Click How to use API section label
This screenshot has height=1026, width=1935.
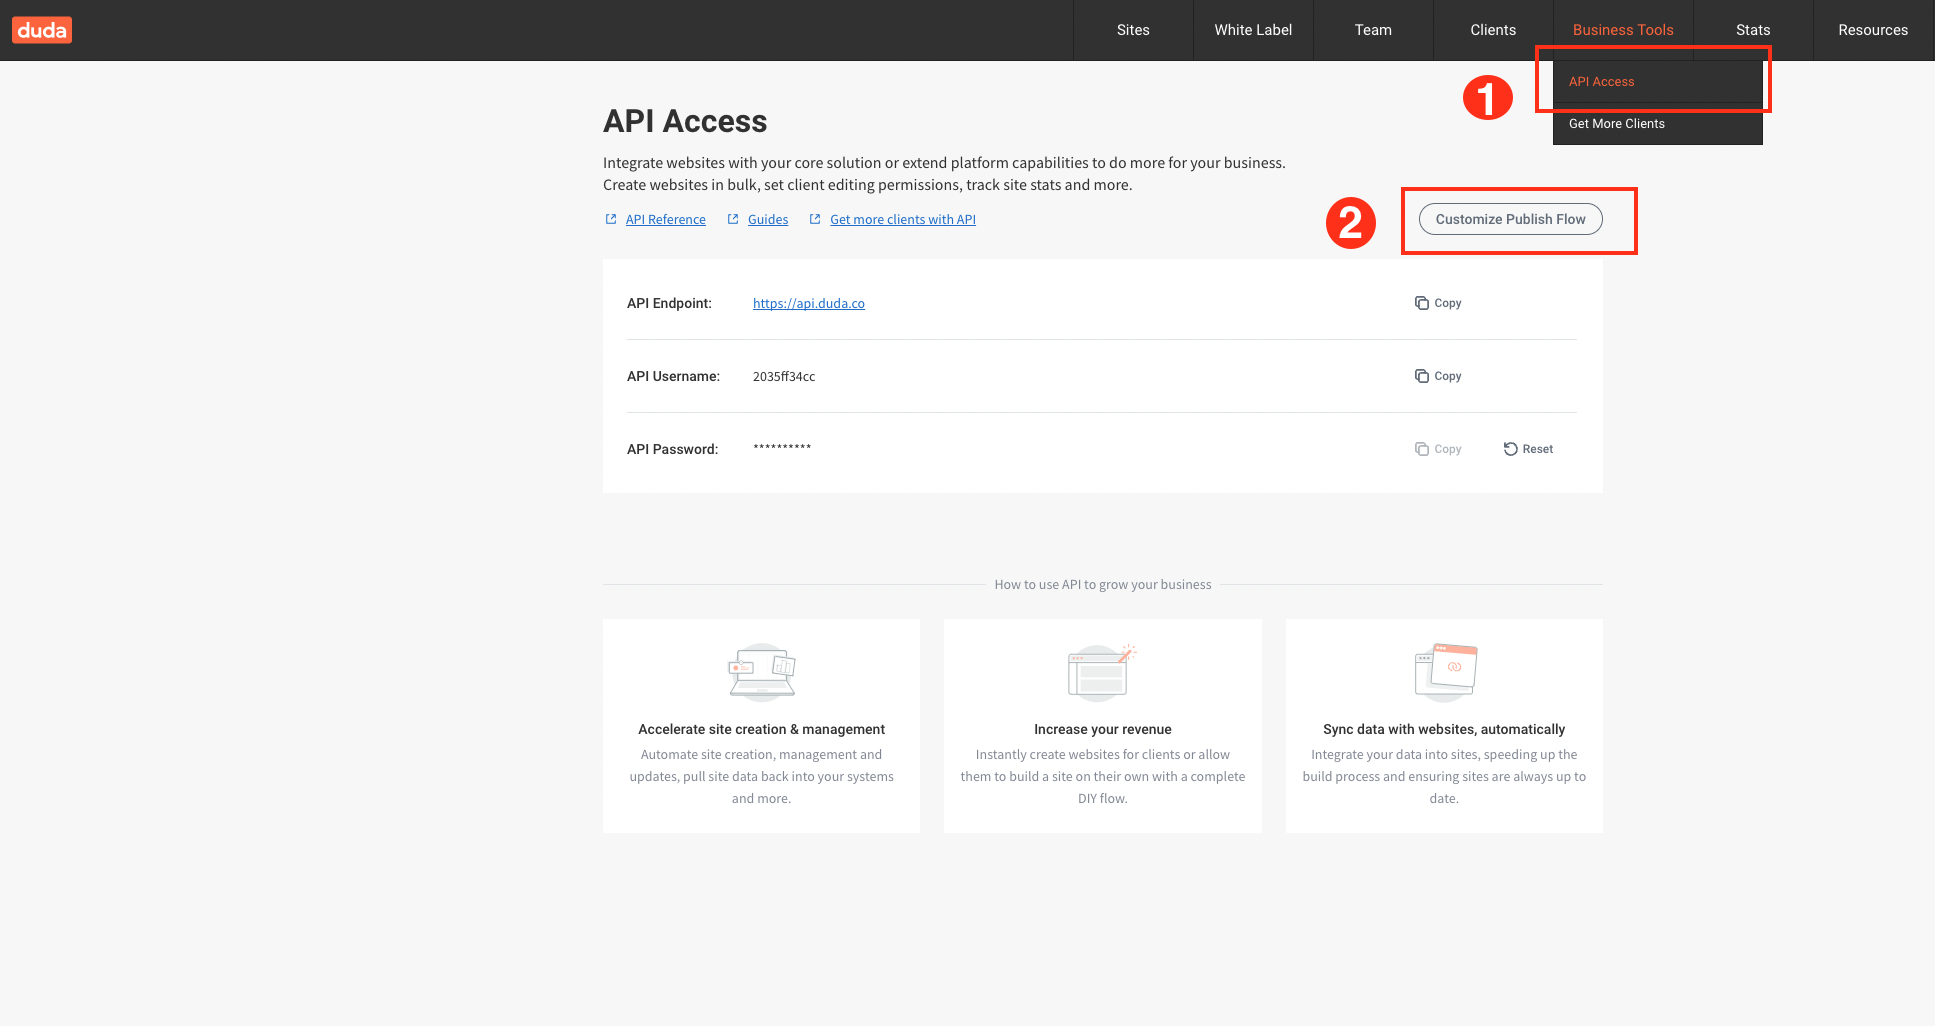[1102, 584]
